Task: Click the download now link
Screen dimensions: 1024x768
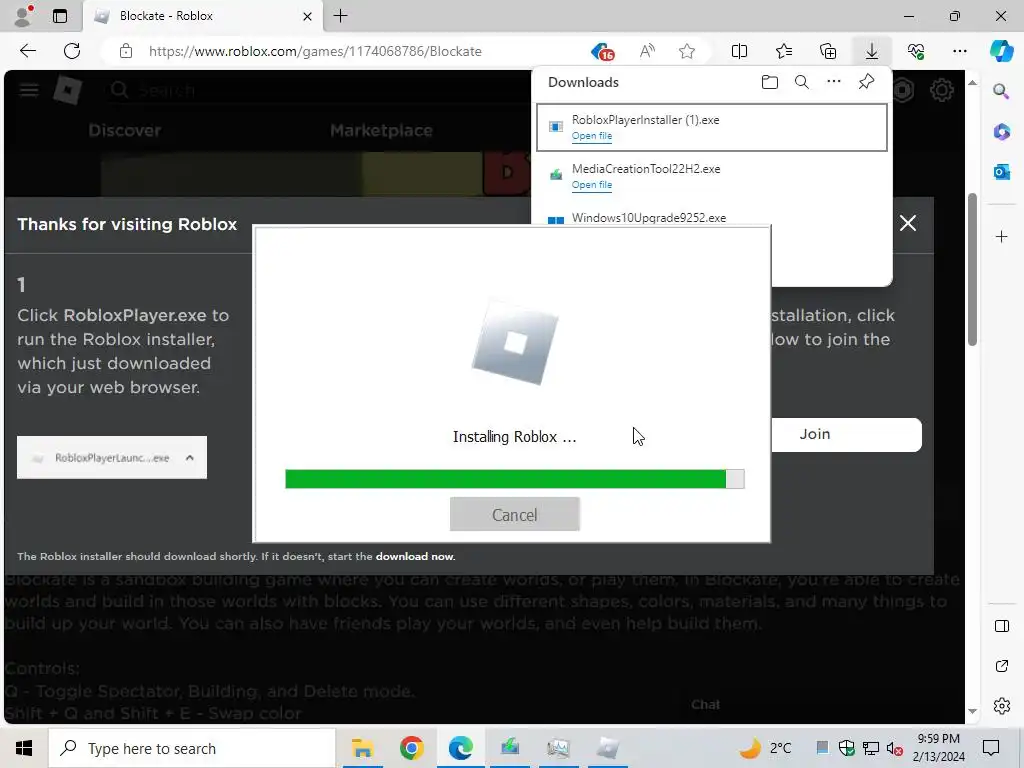Action: click(x=415, y=556)
